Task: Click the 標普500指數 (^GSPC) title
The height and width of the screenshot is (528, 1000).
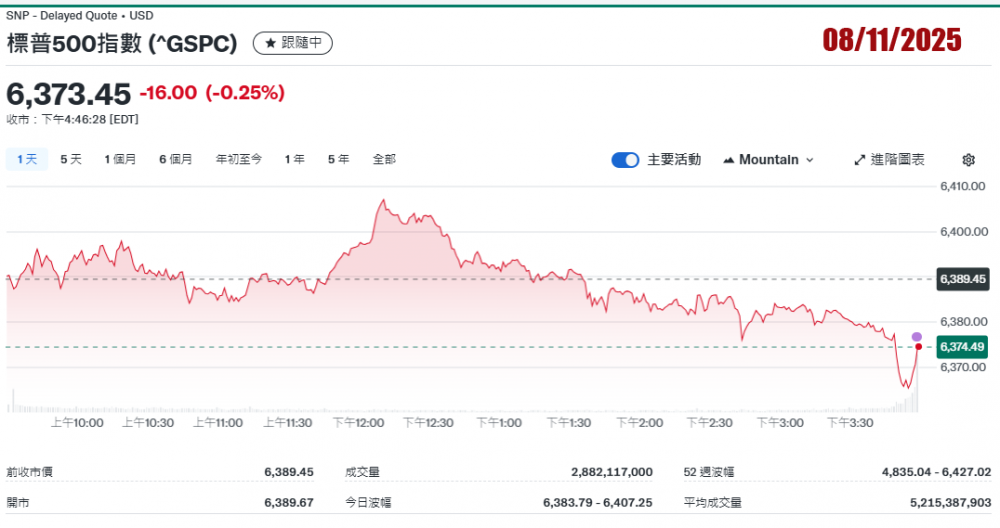Action: (122, 44)
